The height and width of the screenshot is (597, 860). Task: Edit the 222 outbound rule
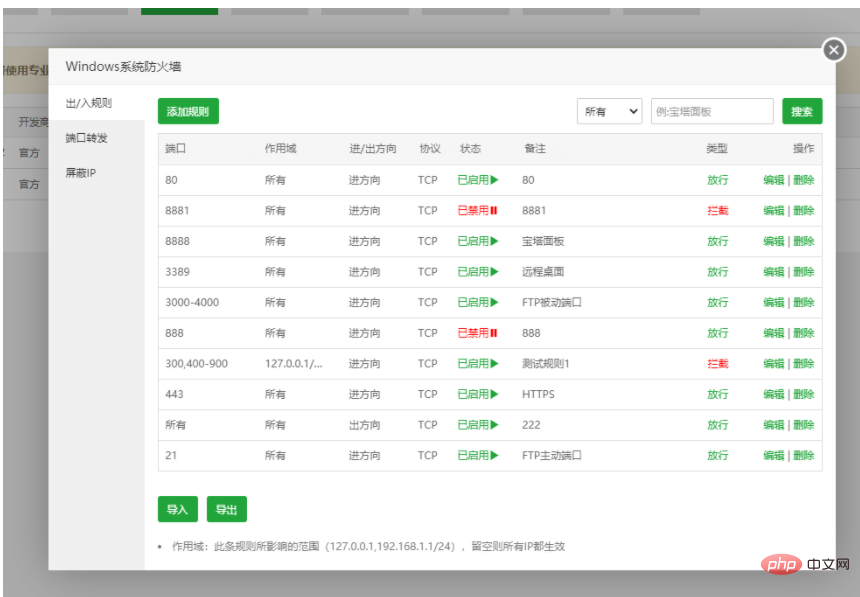(774, 425)
